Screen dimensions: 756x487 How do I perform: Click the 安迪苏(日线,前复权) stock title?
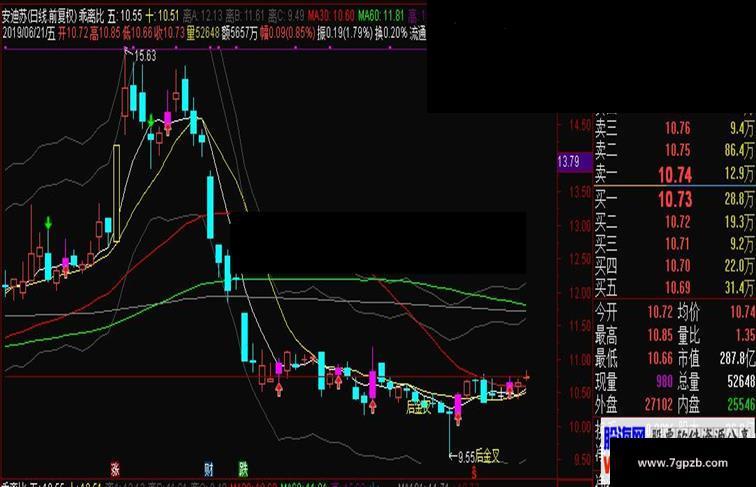point(39,16)
